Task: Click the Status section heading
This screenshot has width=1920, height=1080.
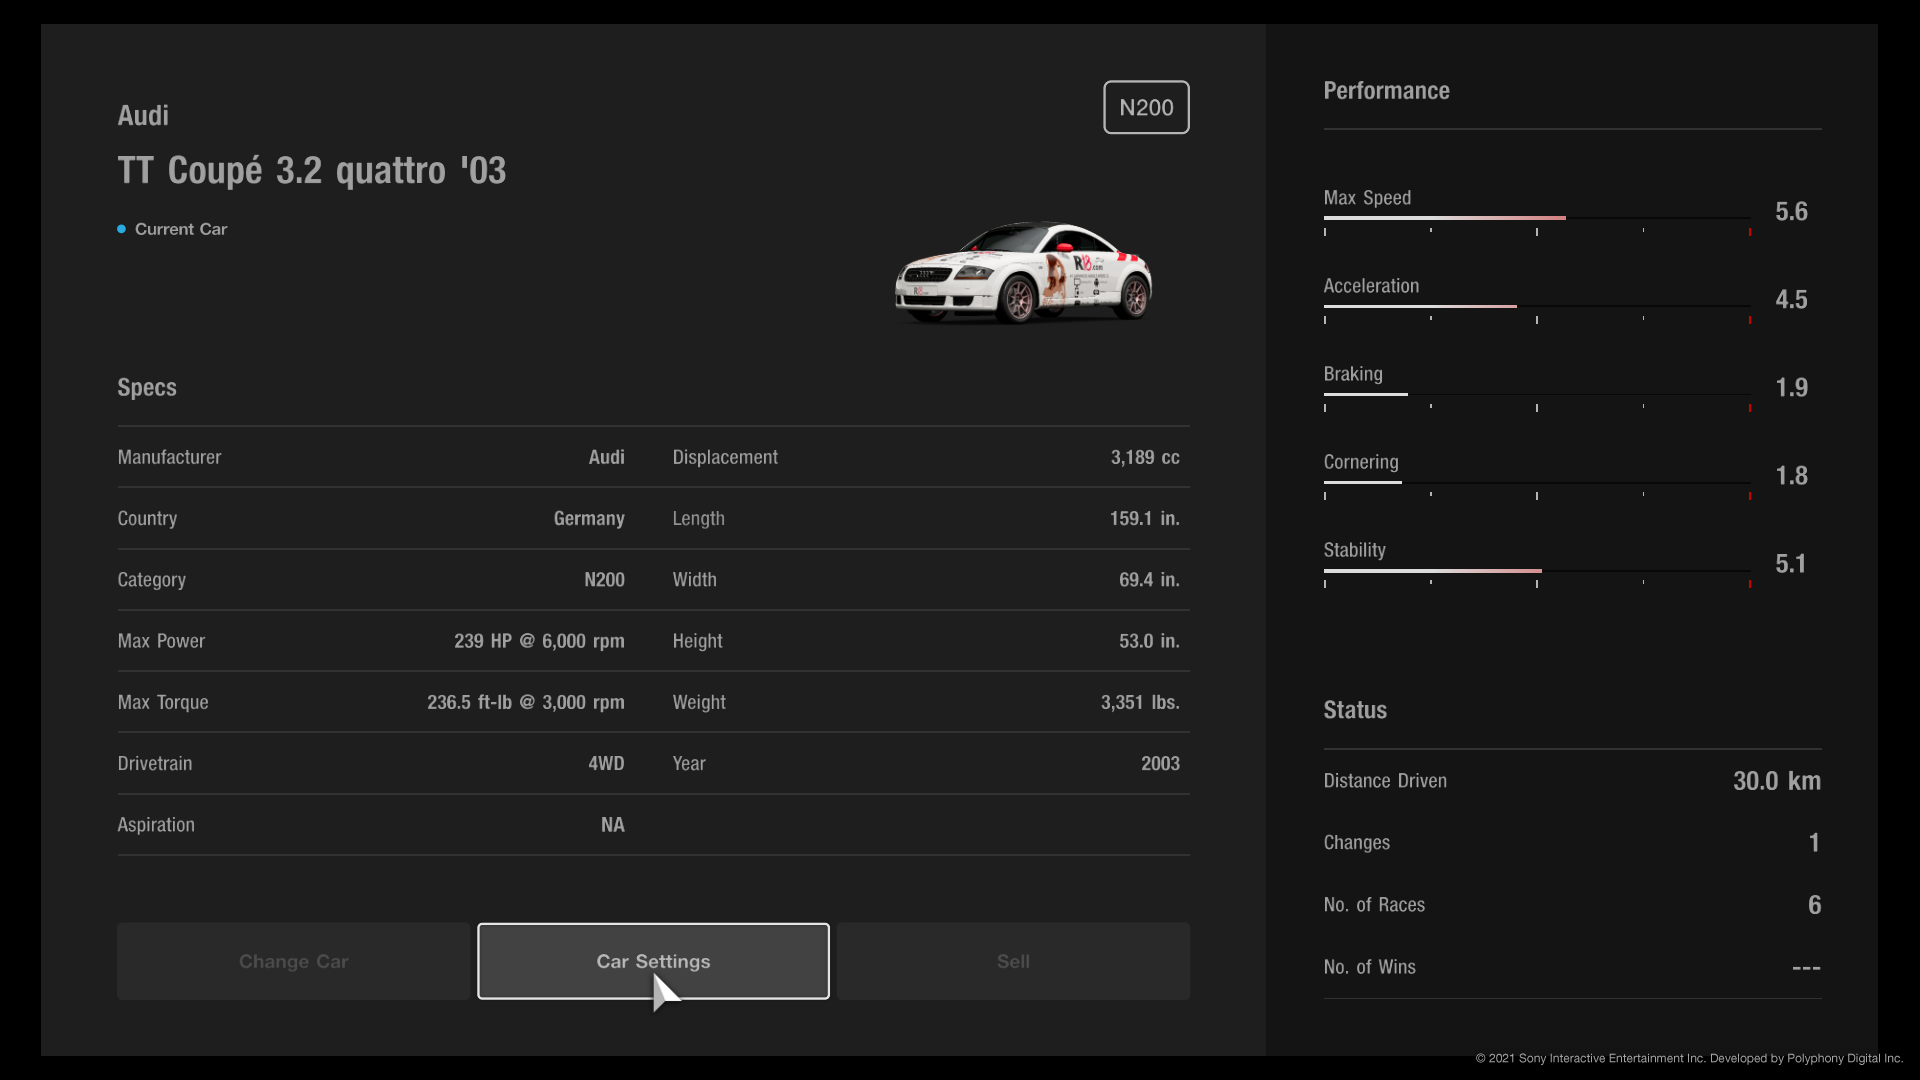Action: tap(1355, 711)
